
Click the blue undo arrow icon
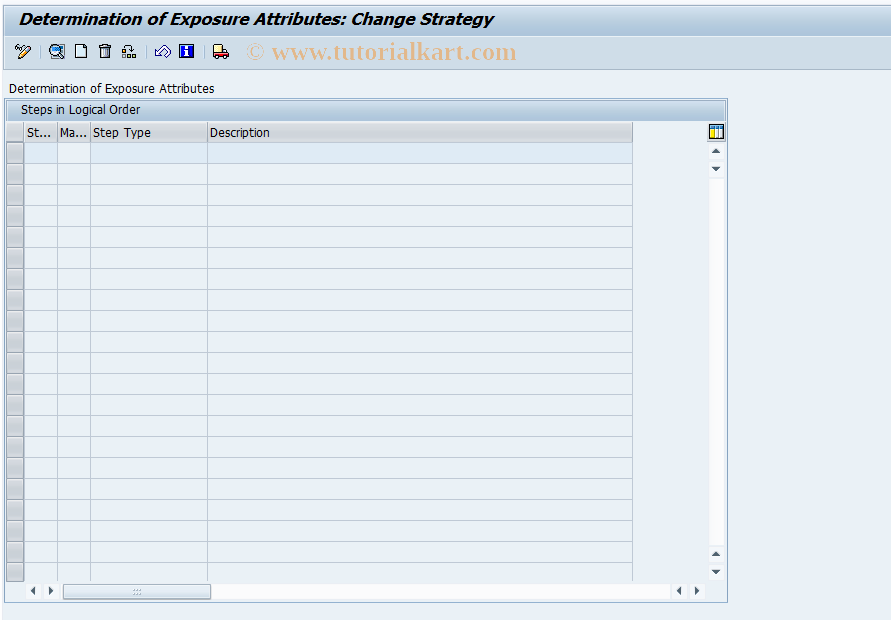(x=163, y=52)
